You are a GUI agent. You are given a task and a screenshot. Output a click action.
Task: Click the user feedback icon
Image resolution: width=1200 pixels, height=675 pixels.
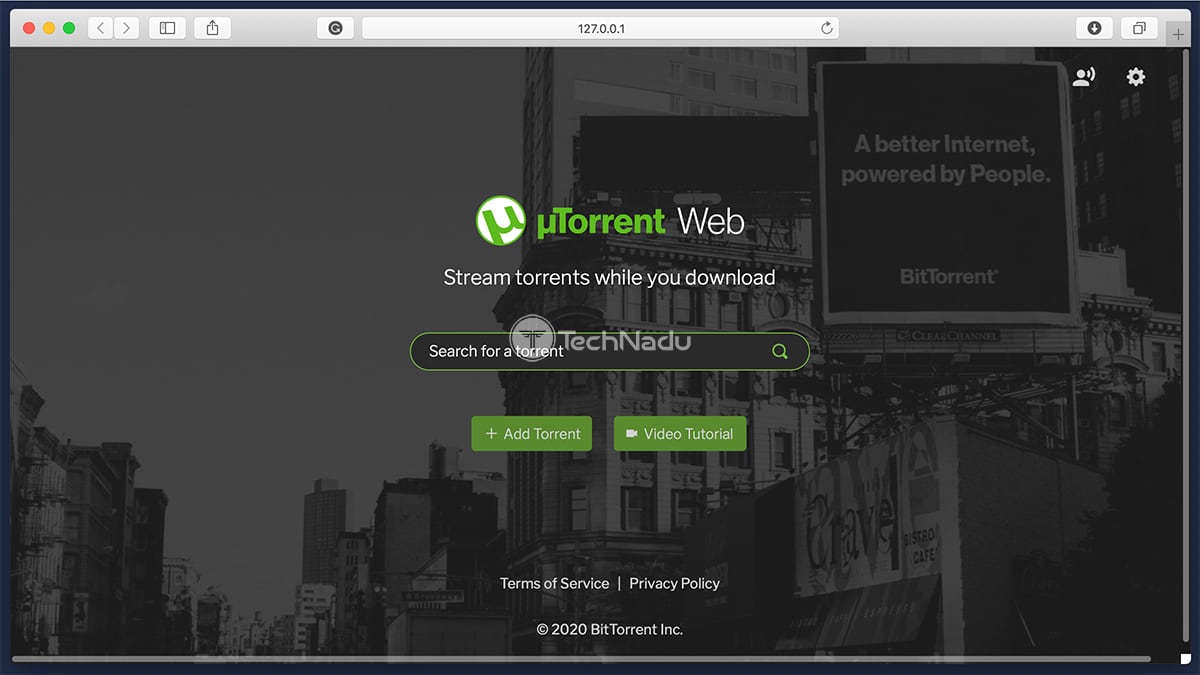(x=1083, y=77)
